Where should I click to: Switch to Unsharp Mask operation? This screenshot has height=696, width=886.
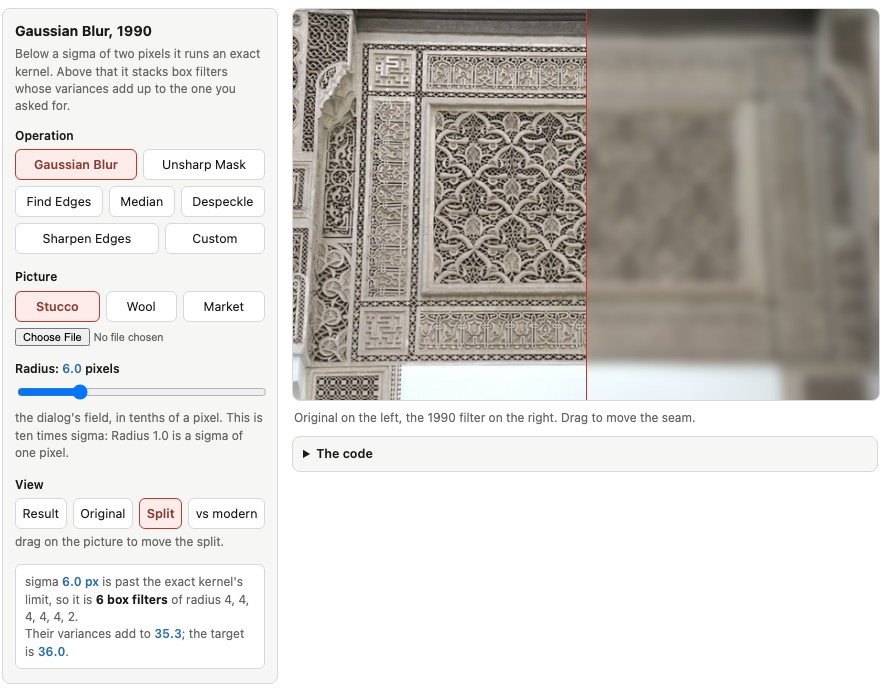(x=203, y=164)
